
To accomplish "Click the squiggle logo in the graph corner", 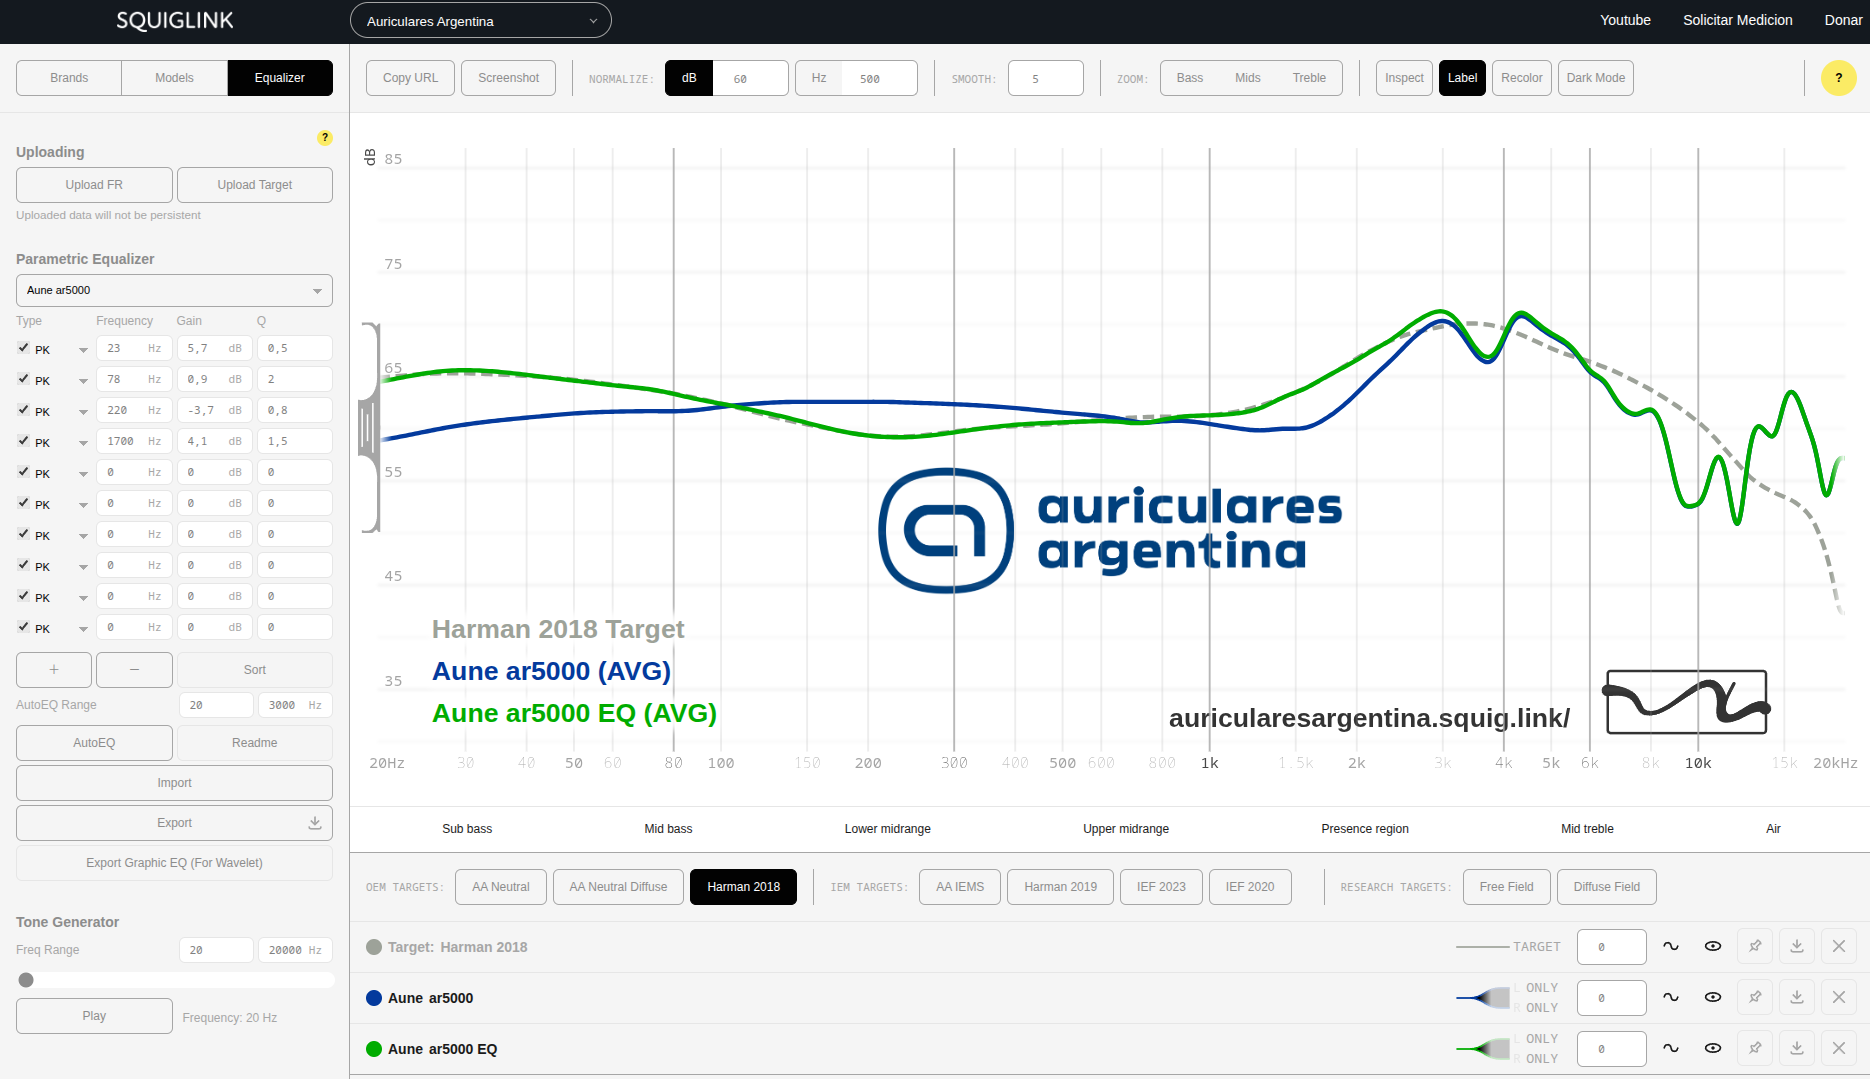I will click(x=1686, y=702).
